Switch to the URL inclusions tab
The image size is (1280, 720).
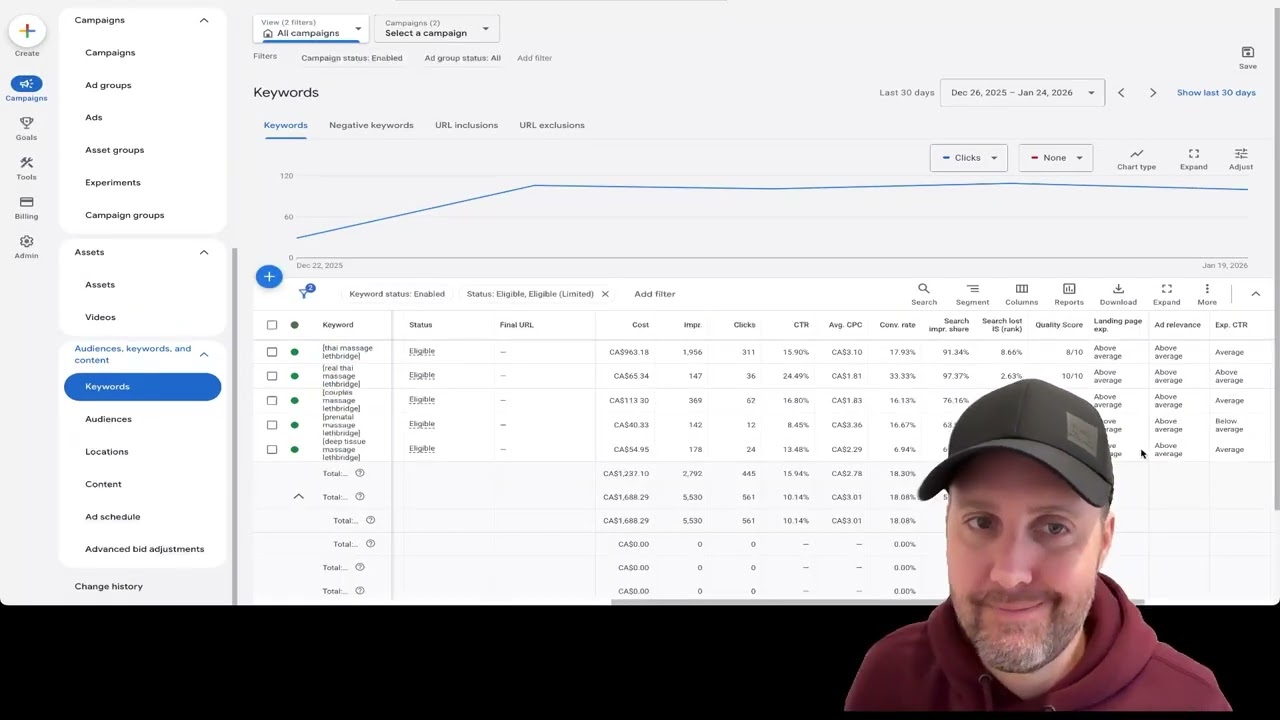click(x=466, y=125)
